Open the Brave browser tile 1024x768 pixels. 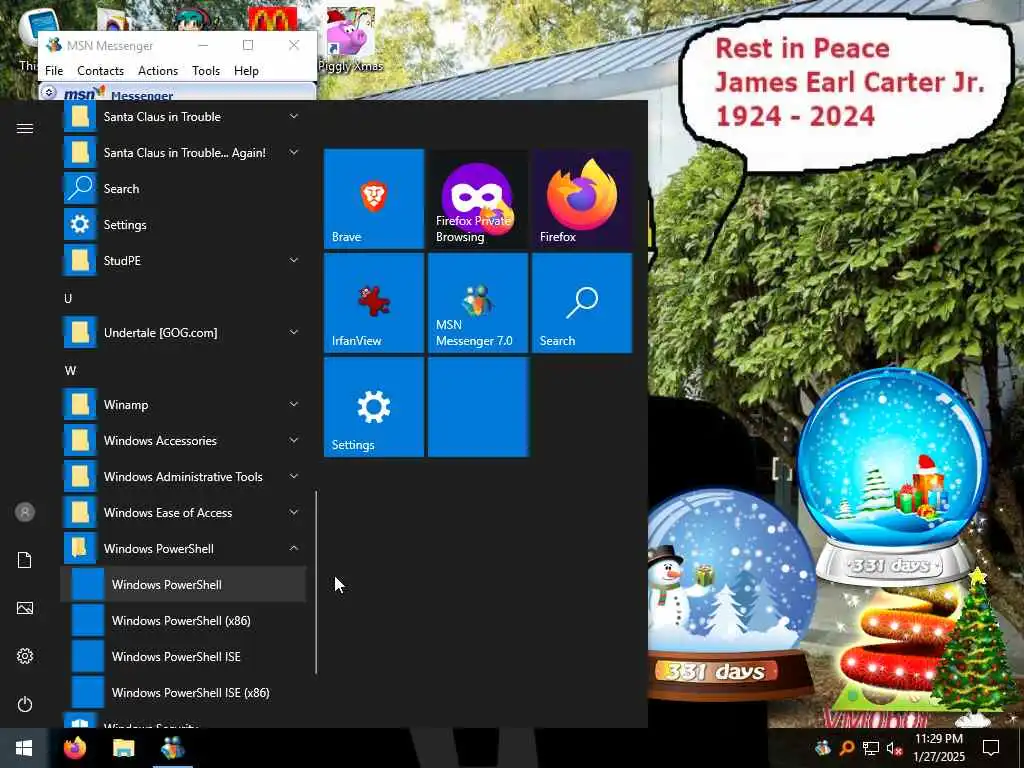point(374,199)
